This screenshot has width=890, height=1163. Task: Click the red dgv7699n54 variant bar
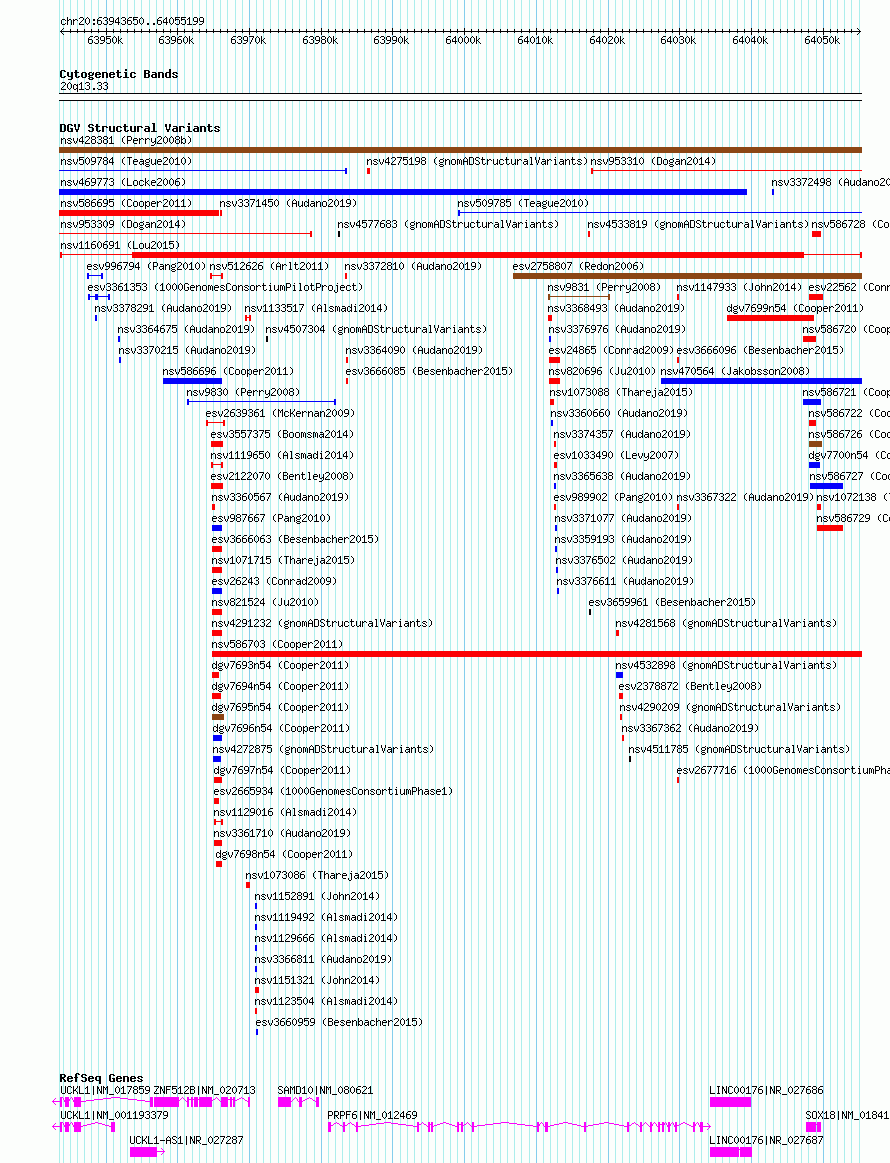click(771, 318)
